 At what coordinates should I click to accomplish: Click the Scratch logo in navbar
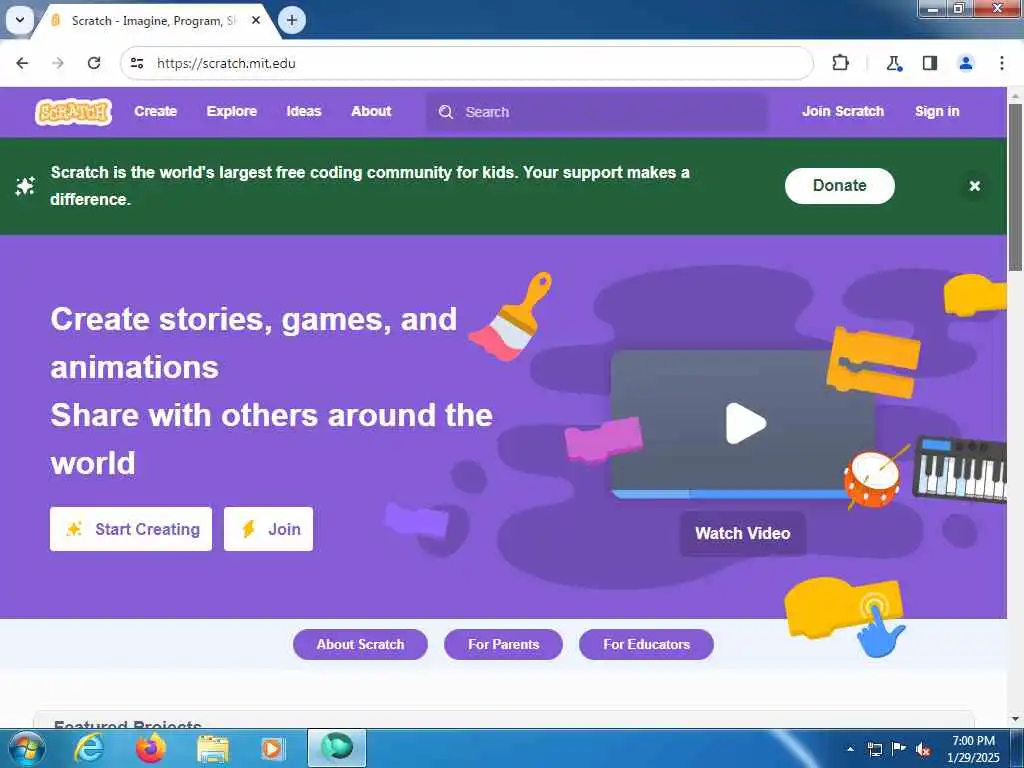[x=73, y=112]
